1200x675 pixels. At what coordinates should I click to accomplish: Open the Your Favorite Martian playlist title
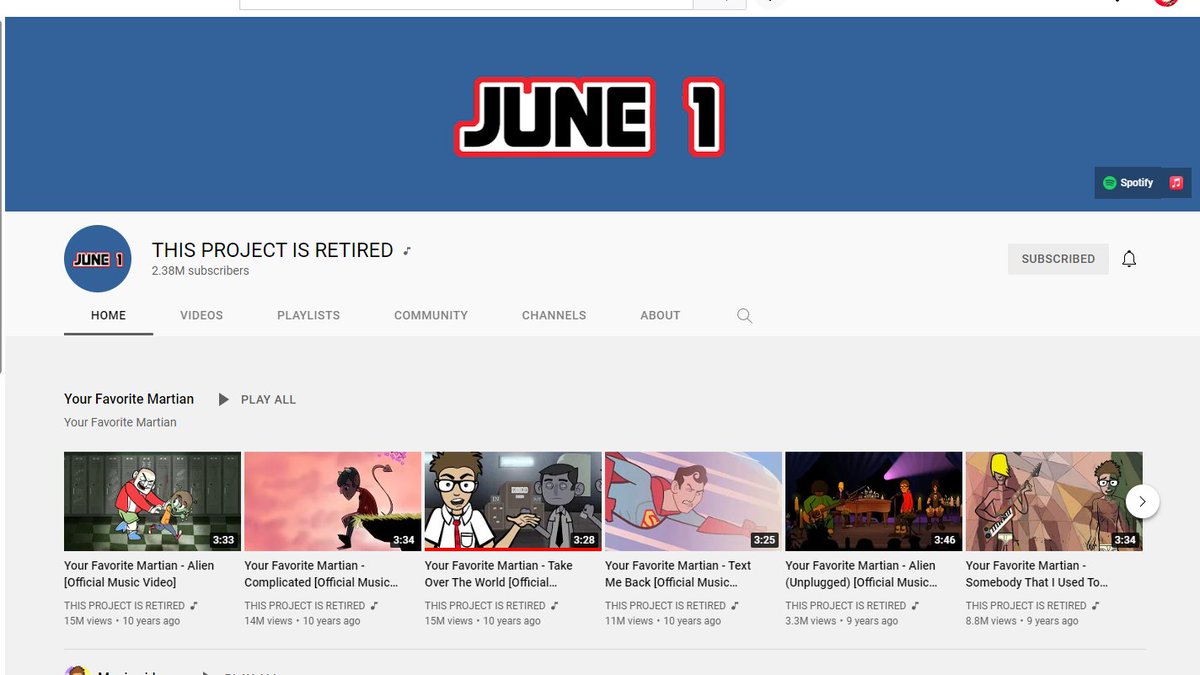[129, 399]
